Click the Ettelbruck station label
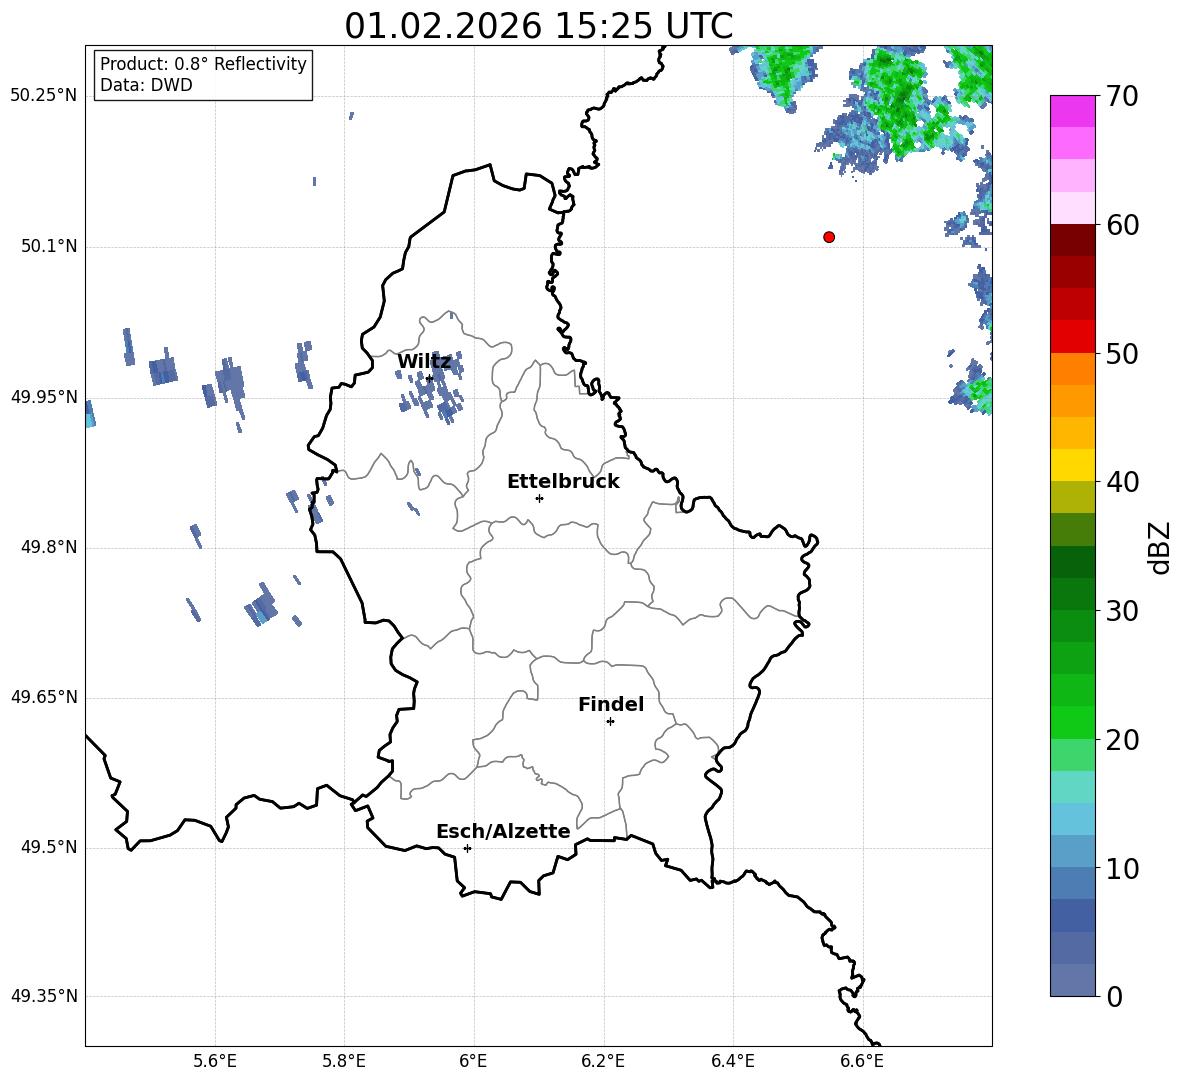 click(x=563, y=482)
